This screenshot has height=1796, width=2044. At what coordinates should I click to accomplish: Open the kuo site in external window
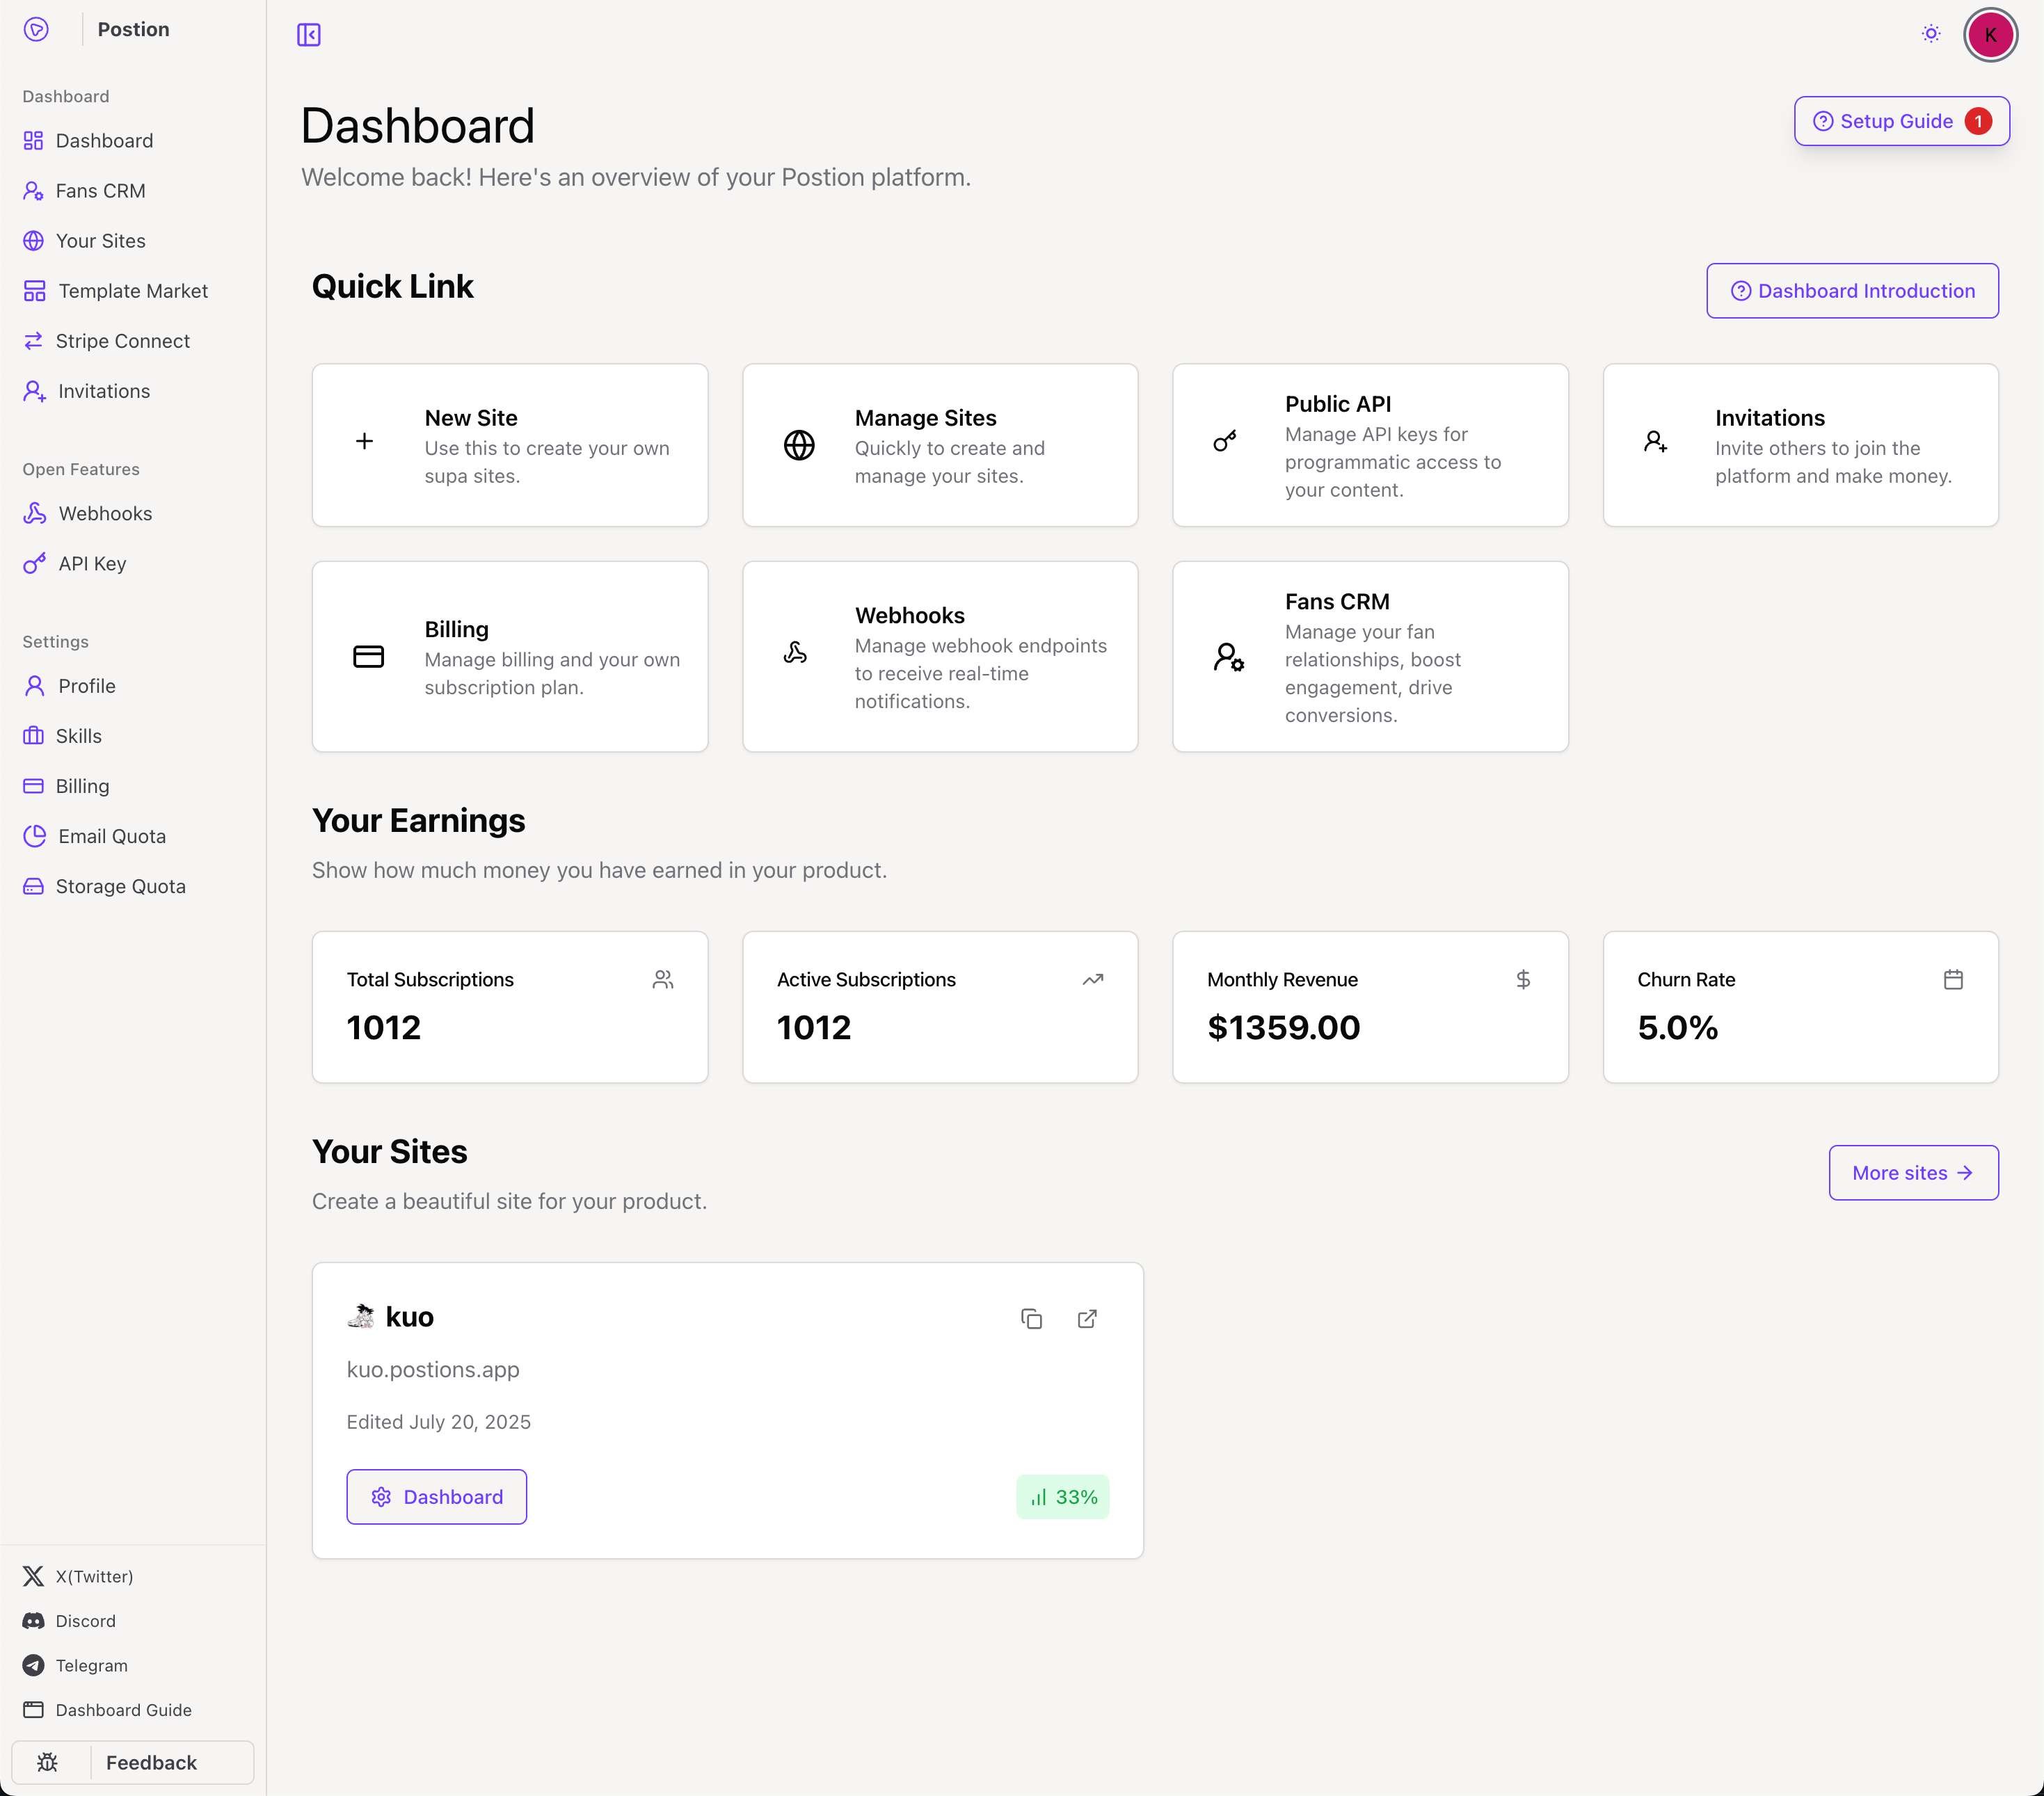[1088, 1319]
